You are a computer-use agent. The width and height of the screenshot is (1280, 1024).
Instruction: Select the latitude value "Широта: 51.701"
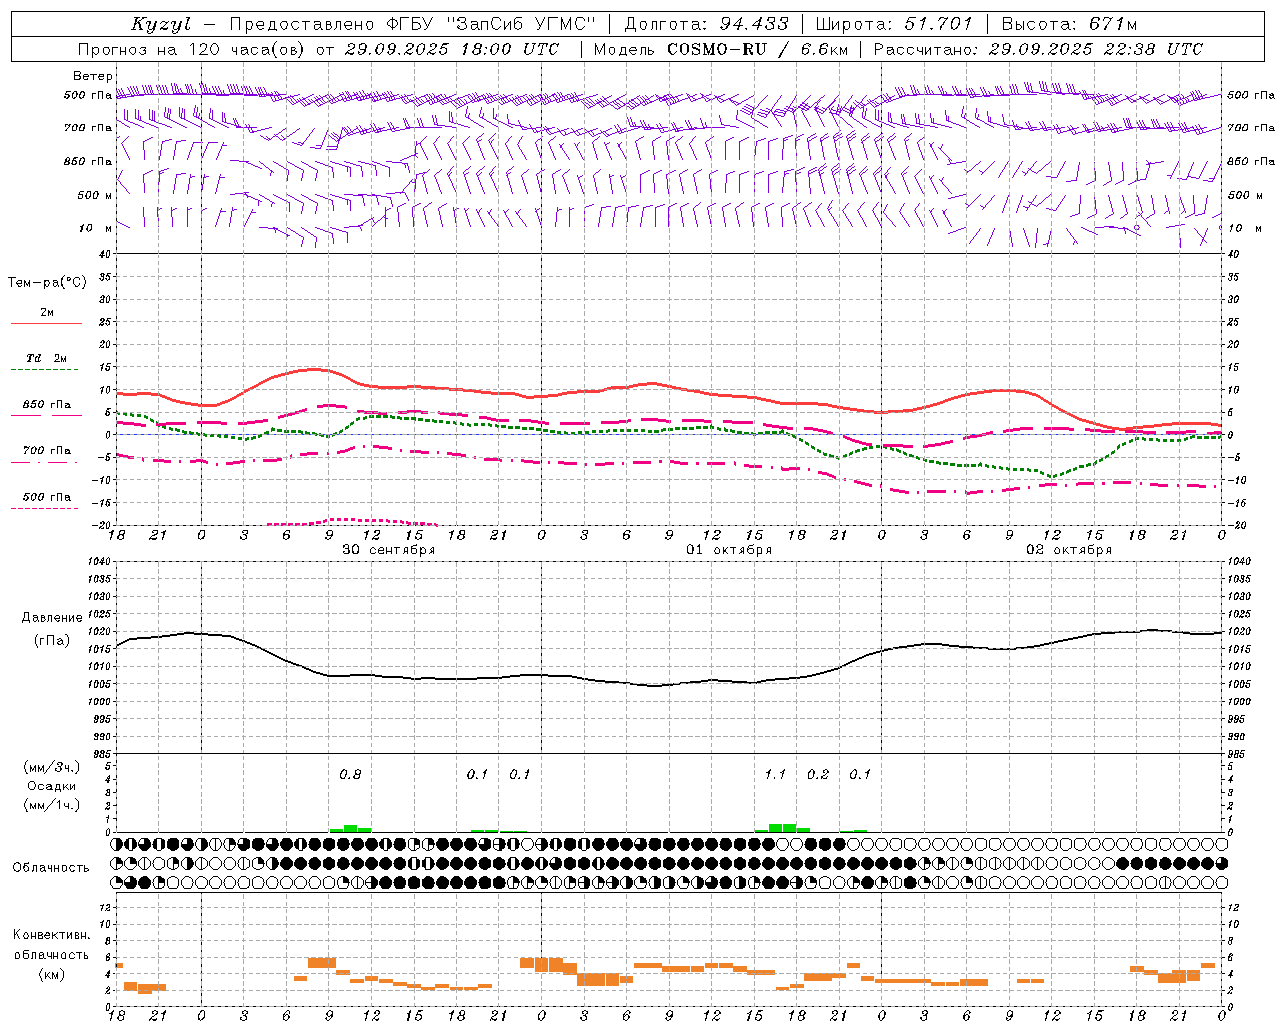(x=894, y=24)
